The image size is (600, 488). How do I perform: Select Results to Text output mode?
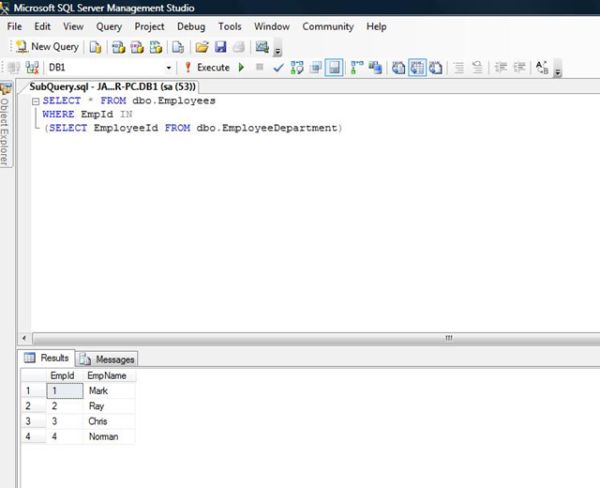pyautogui.click(x=398, y=68)
